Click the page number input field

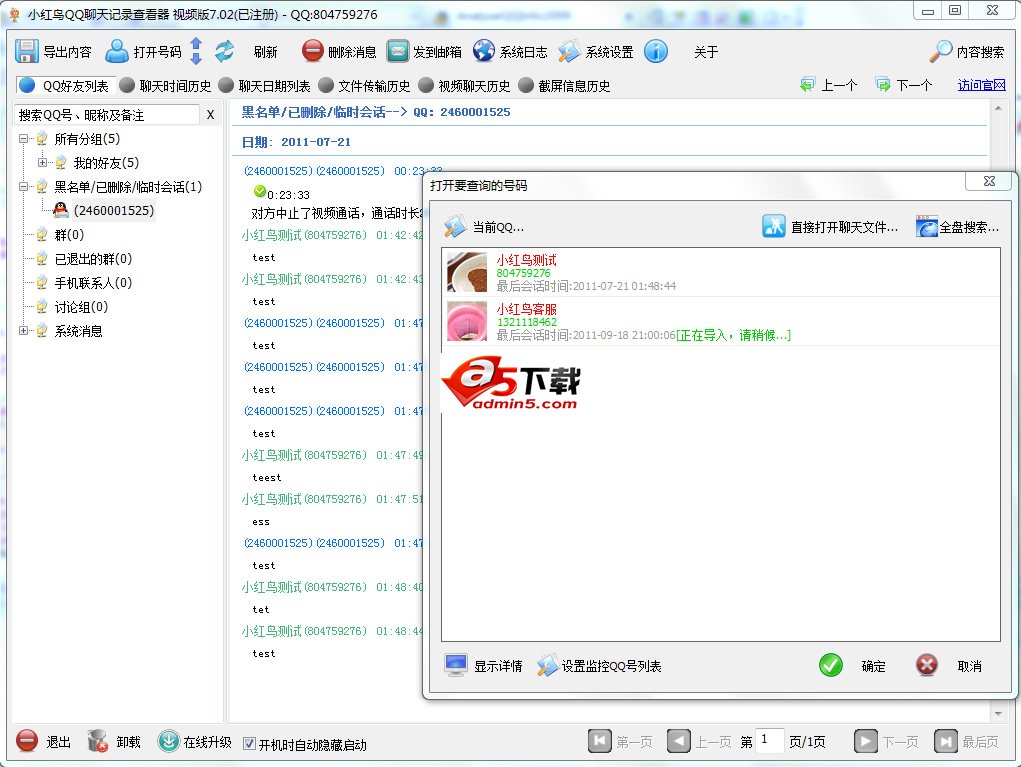[770, 740]
